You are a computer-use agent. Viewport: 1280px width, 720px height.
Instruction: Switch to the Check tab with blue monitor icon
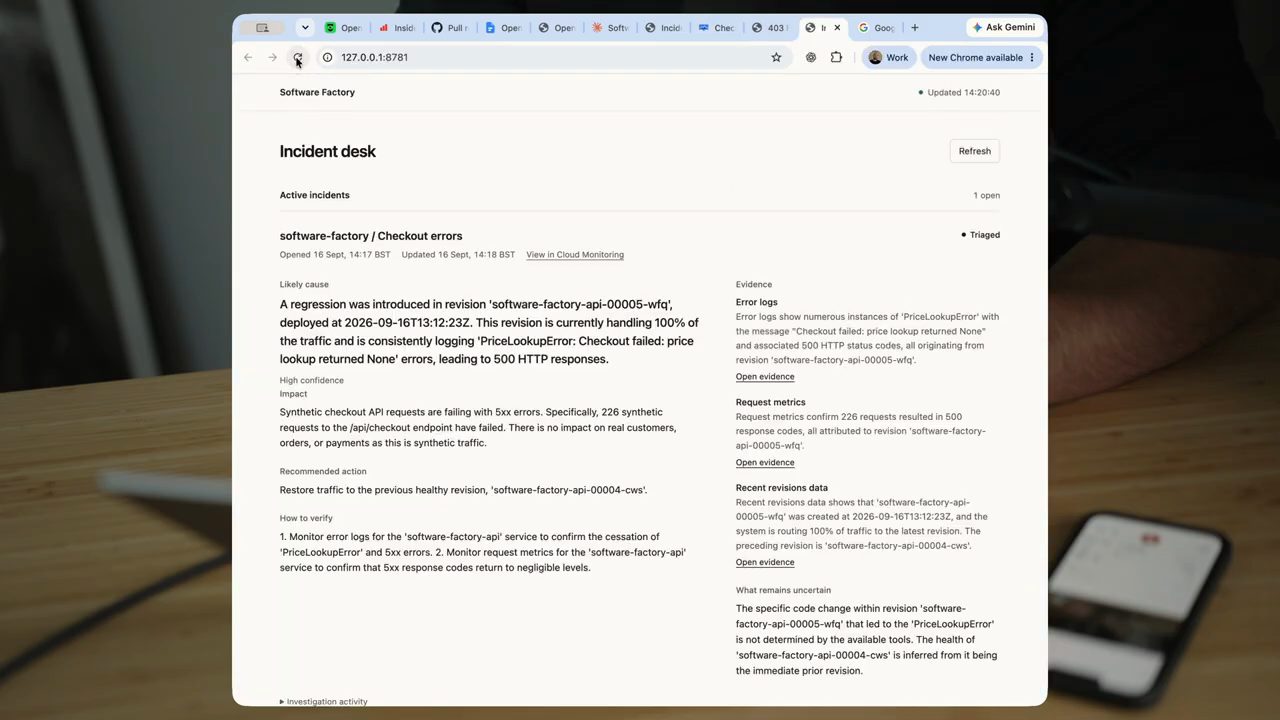click(x=716, y=28)
